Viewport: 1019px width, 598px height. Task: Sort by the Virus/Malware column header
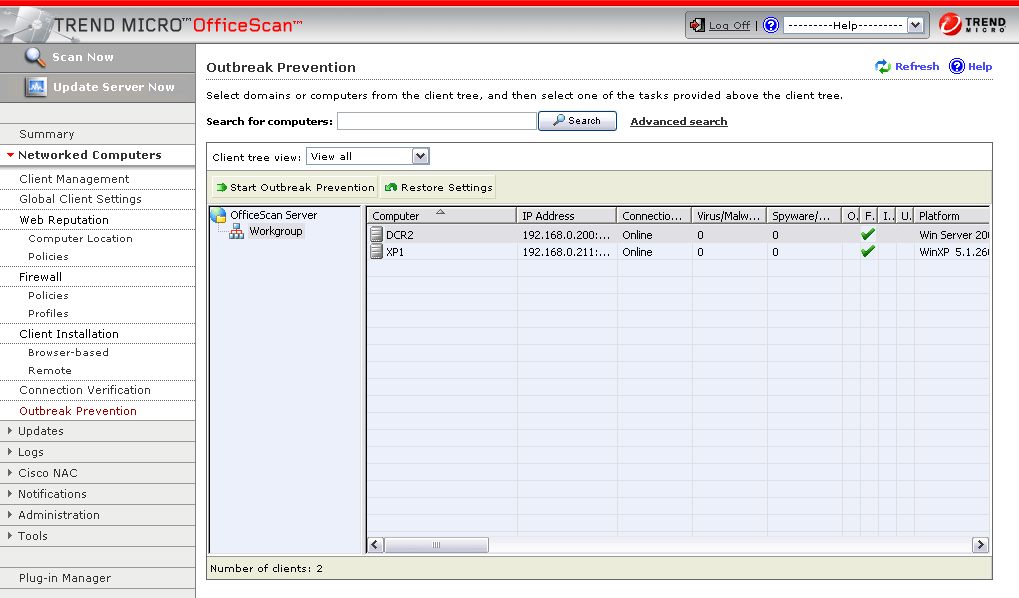pos(729,215)
